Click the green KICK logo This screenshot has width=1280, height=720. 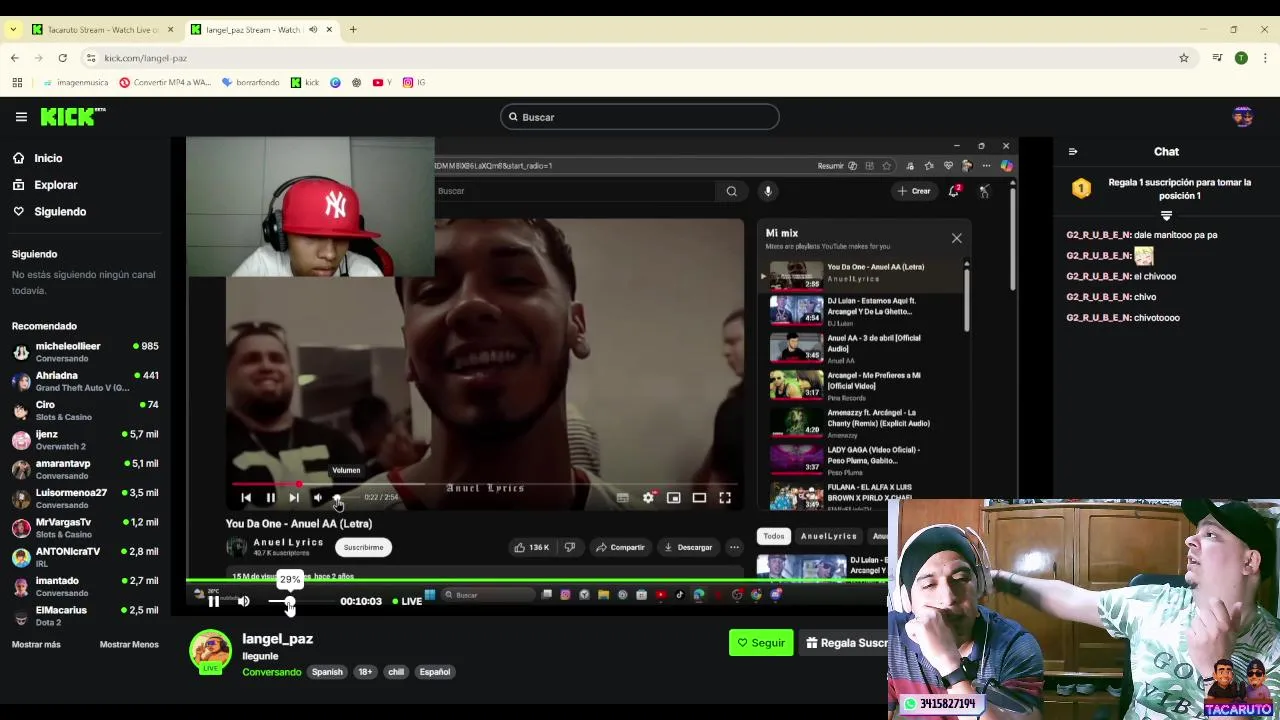click(x=72, y=117)
